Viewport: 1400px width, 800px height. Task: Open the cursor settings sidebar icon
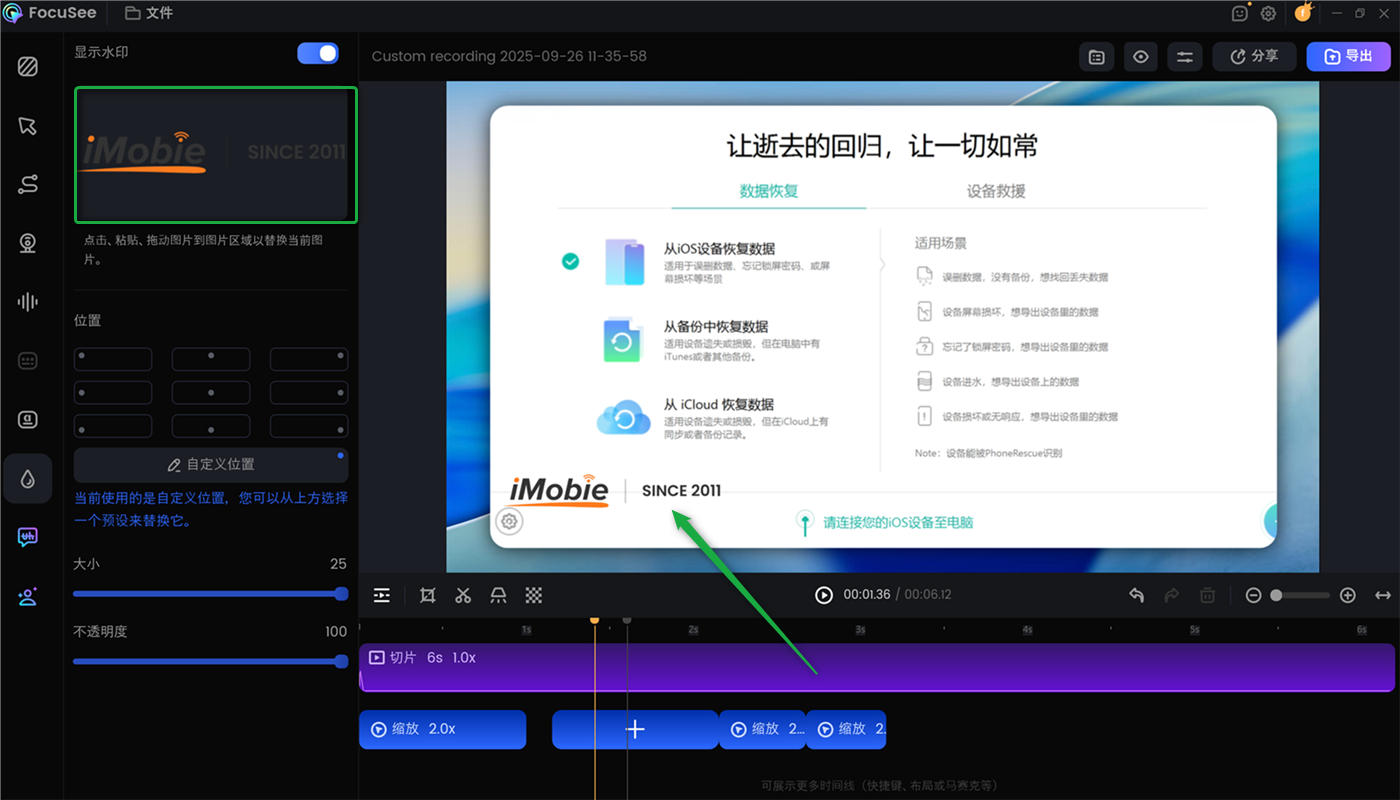[x=28, y=126]
